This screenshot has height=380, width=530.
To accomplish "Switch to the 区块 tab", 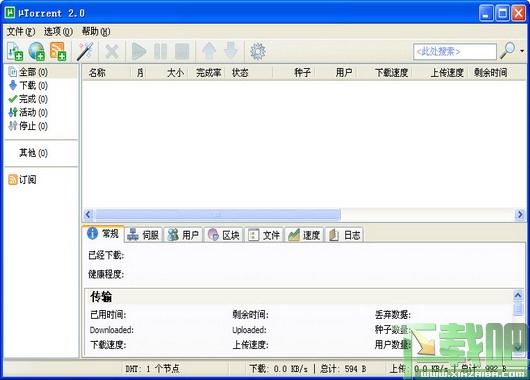I will (x=223, y=235).
